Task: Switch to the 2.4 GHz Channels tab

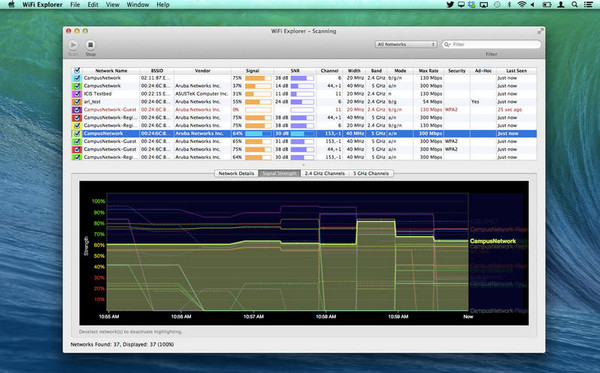Action: pyautogui.click(x=324, y=173)
